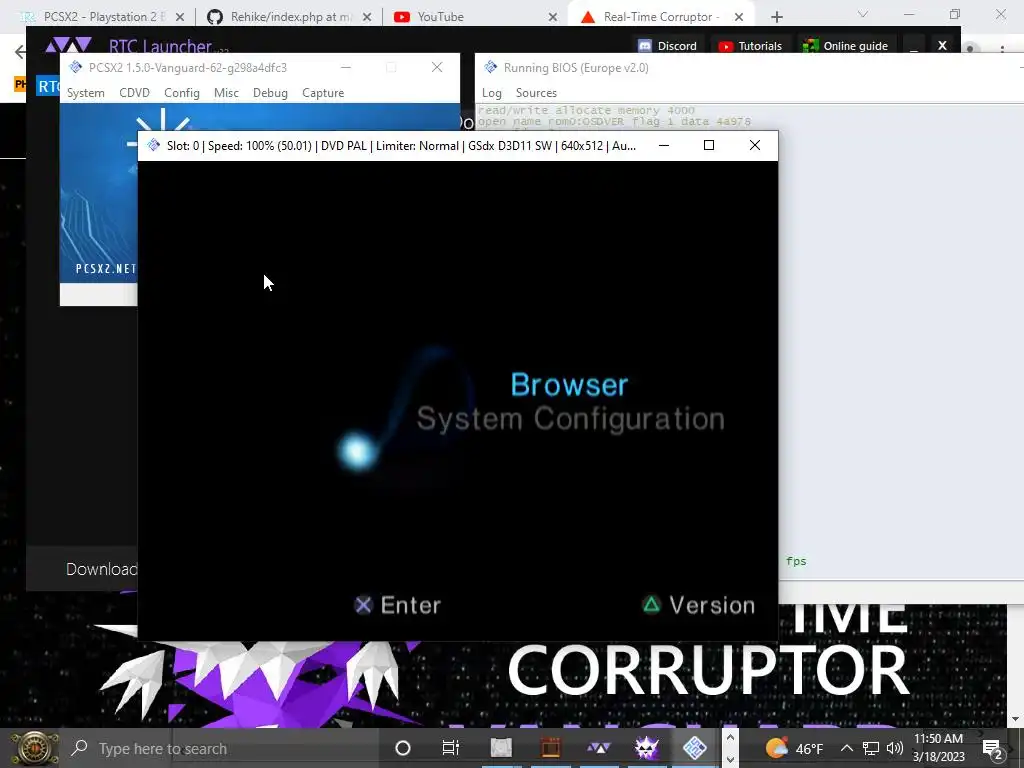
Task: Click the game window title bar icon
Action: click(x=153, y=145)
